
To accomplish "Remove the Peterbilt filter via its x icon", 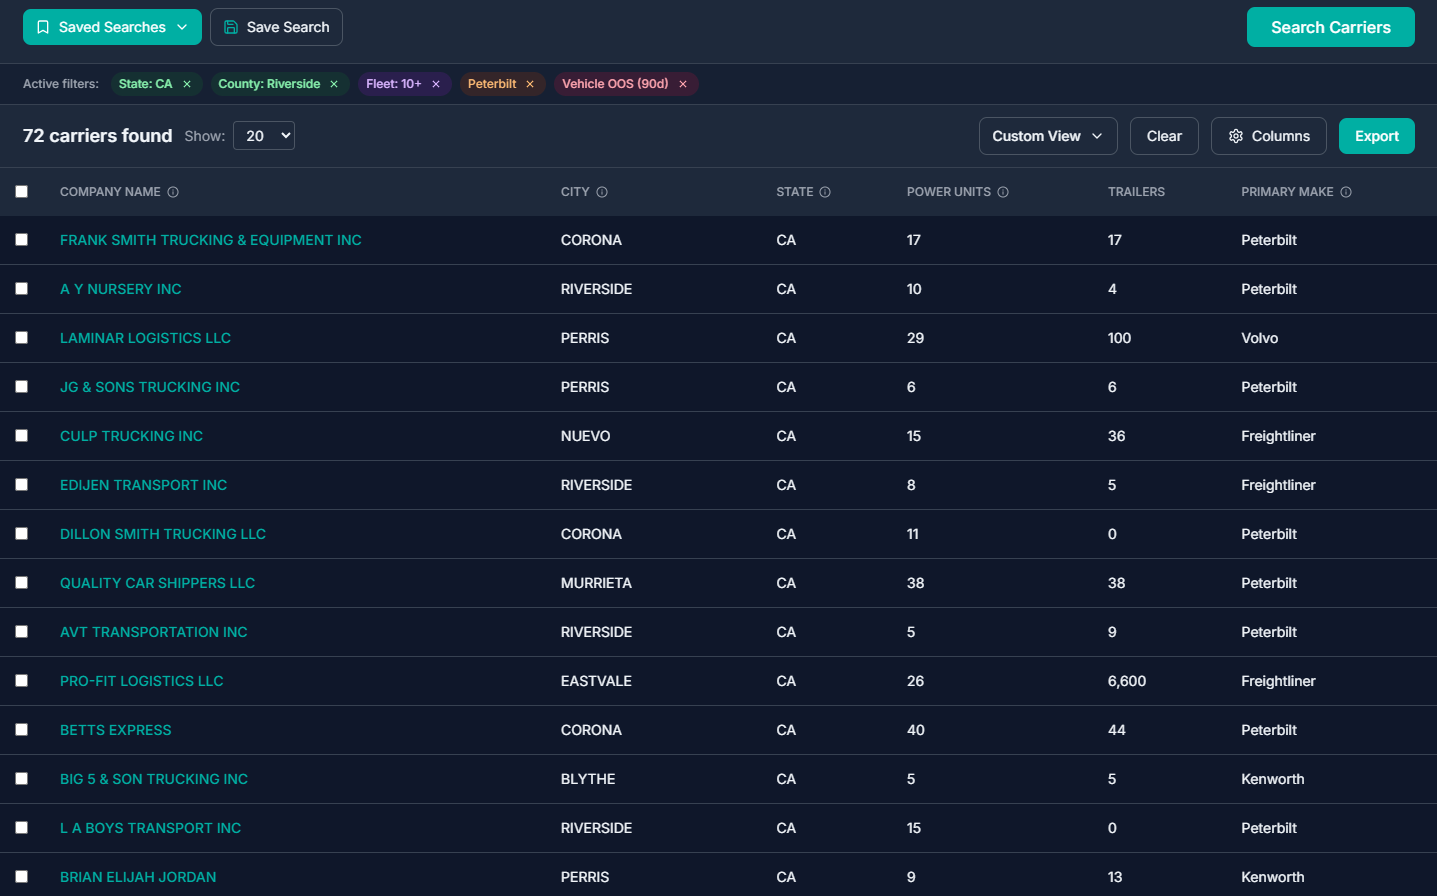I will (x=530, y=84).
